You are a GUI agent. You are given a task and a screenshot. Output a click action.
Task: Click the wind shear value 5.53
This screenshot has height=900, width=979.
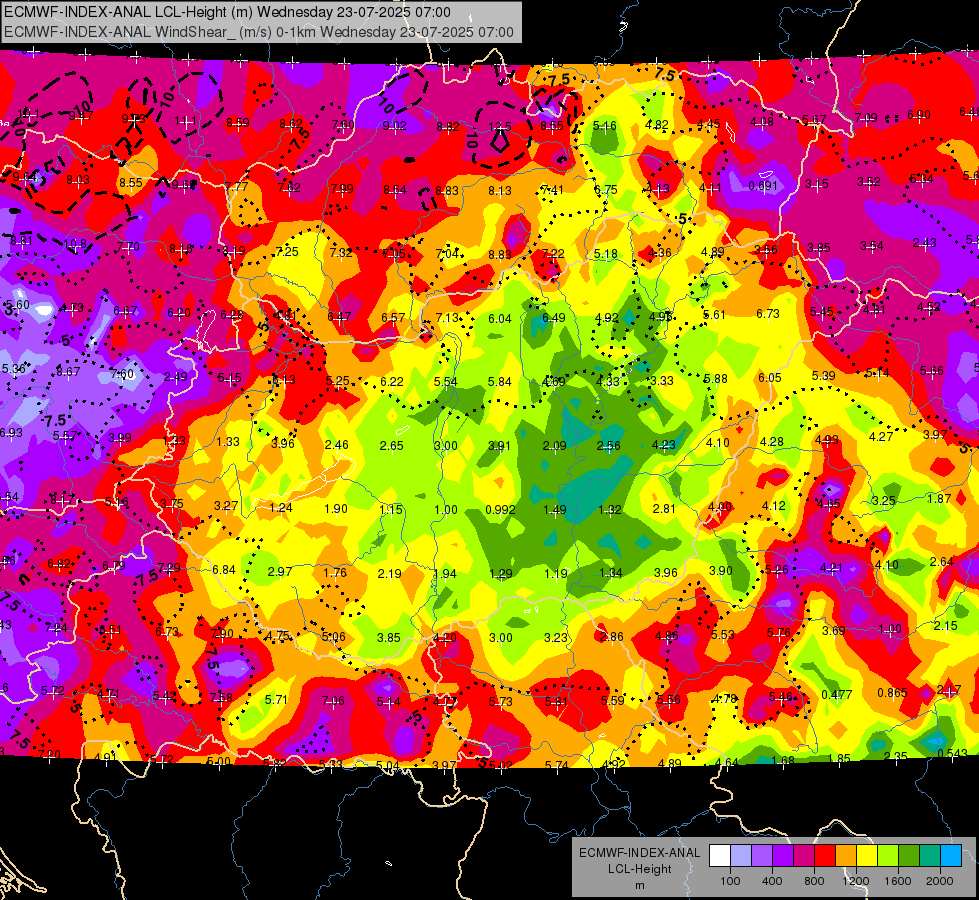click(x=722, y=635)
